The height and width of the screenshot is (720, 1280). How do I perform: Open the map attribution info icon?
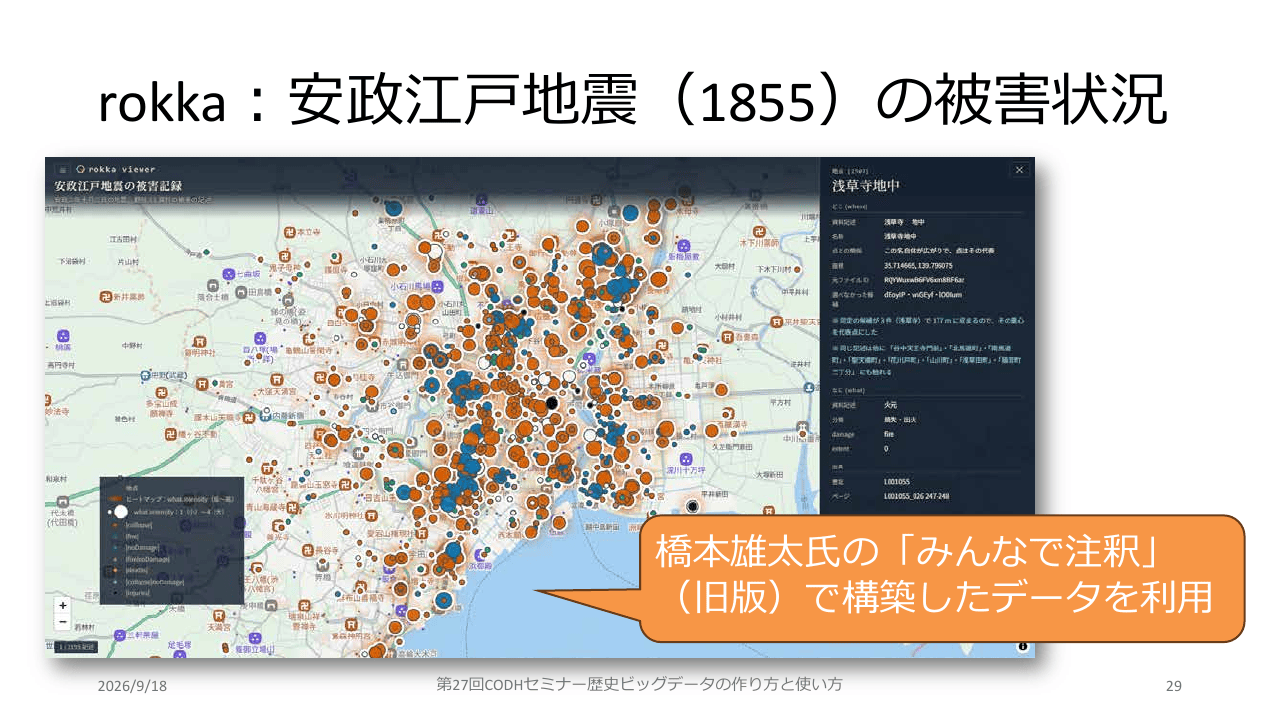point(1023,647)
